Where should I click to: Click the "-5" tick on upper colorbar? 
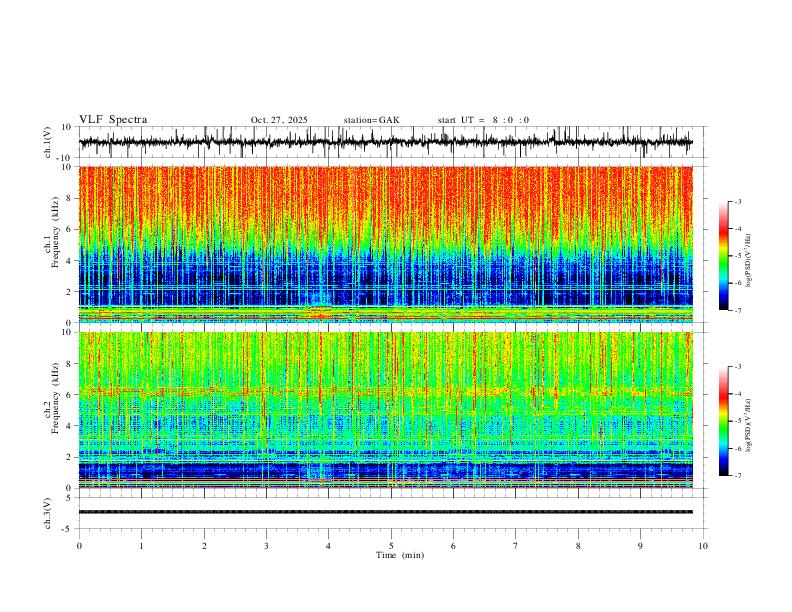click(x=738, y=256)
